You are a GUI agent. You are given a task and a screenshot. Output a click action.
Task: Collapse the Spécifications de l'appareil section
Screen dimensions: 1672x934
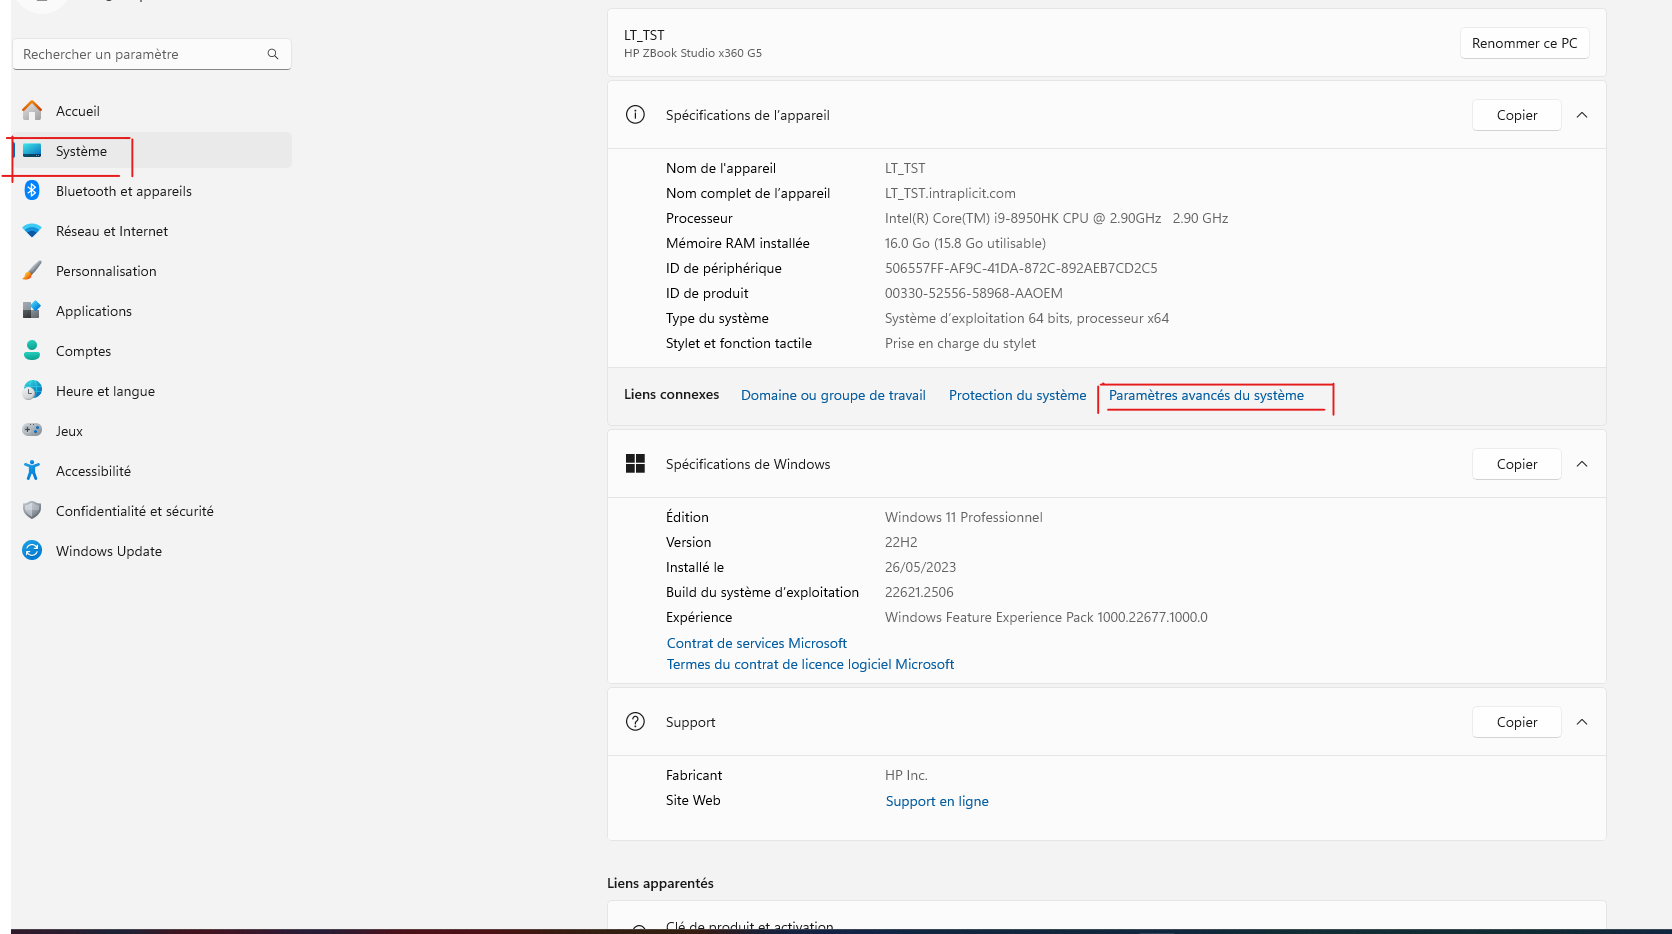point(1582,115)
